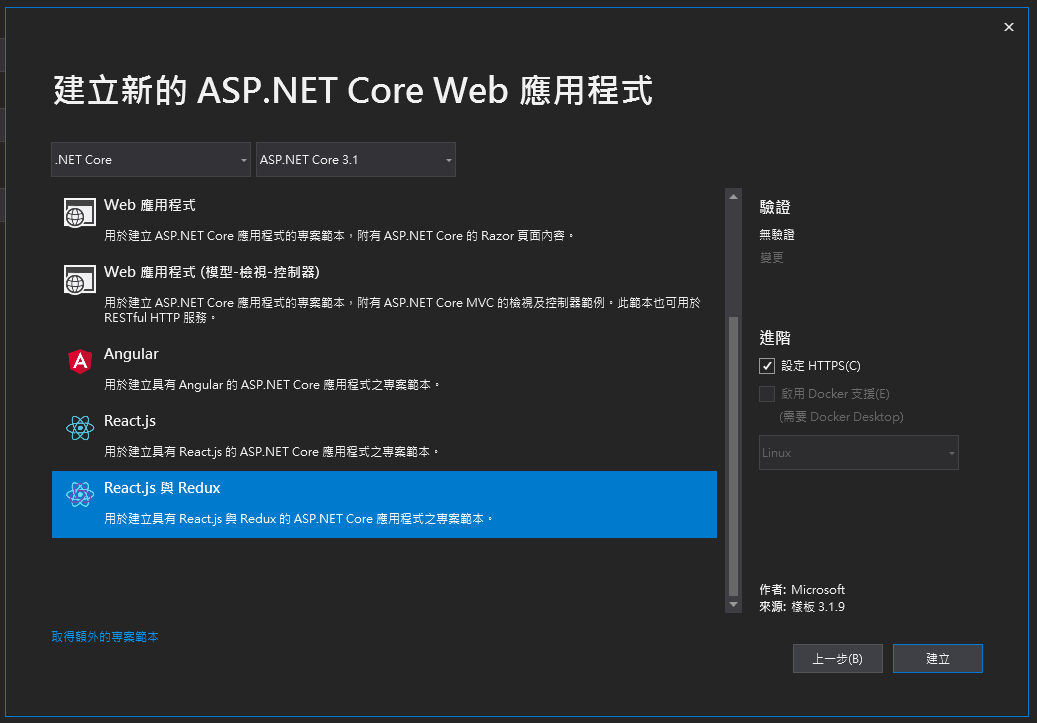Click the Web 應用程式 template icon

[x=79, y=213]
